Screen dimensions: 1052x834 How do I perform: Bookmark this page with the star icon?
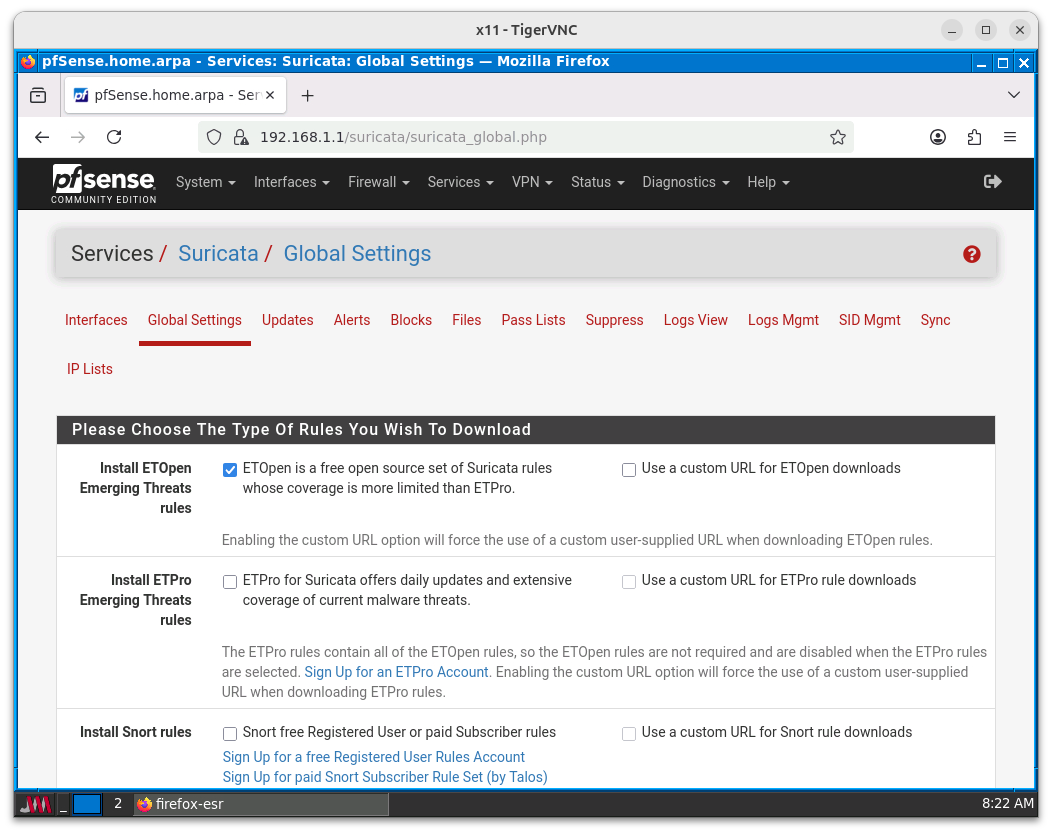837,138
